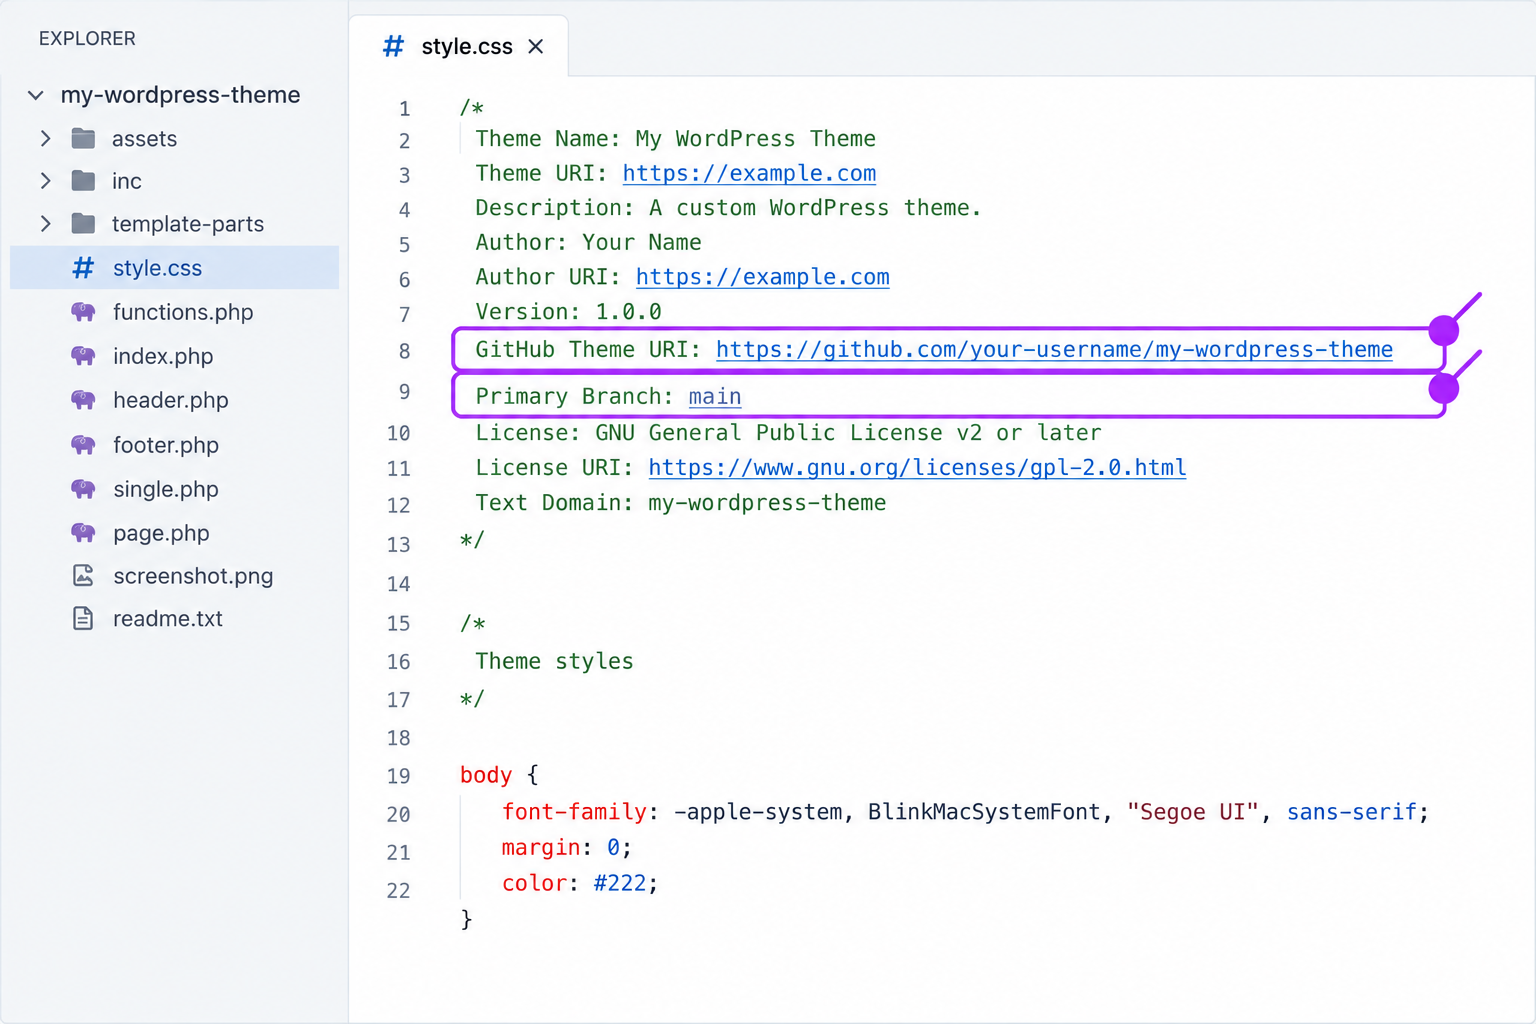Open the Theme URI https://example.com link
This screenshot has width=1536, height=1024.
(x=749, y=173)
